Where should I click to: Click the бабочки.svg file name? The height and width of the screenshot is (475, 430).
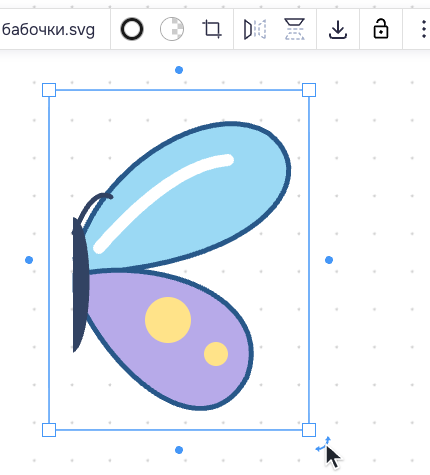point(48,30)
